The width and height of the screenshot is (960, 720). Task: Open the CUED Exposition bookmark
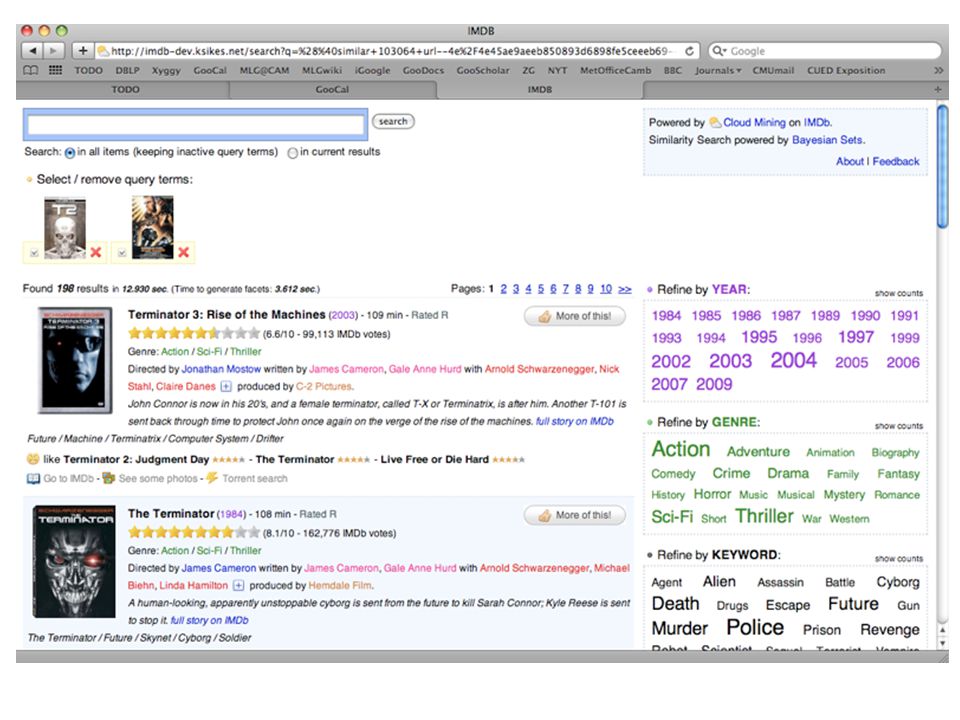pos(846,70)
